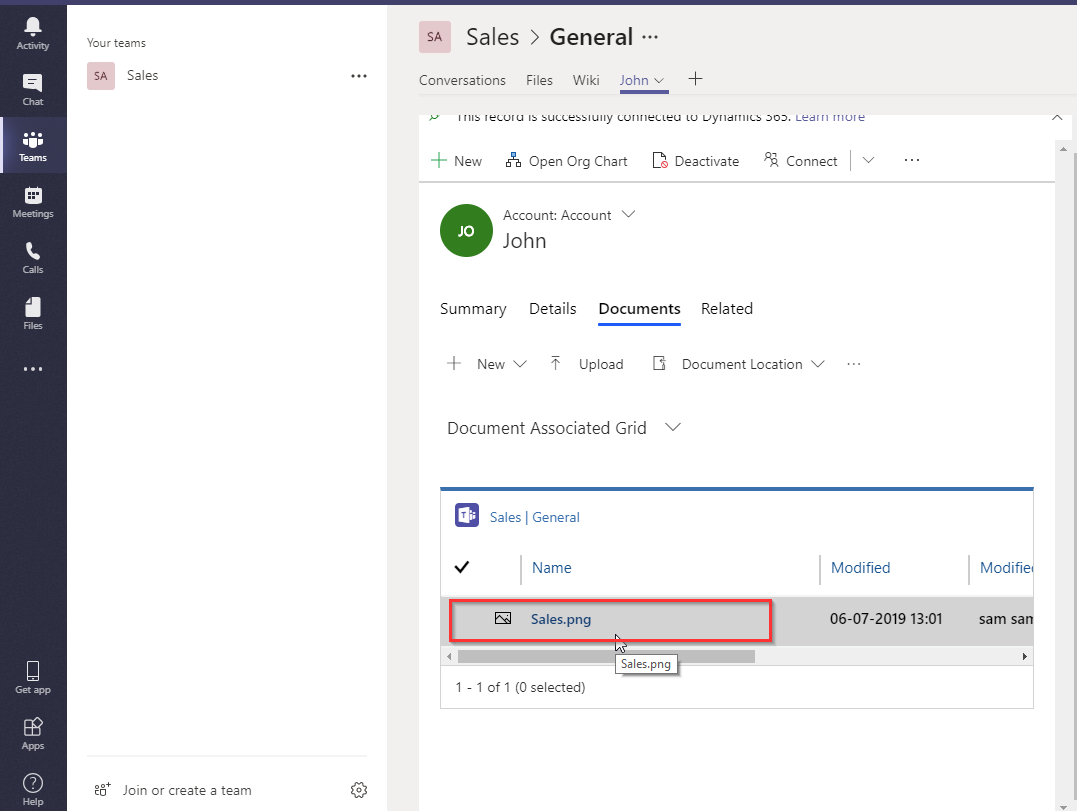This screenshot has width=1077, height=811.
Task: Collapse the notification banner chevron
Action: click(x=1057, y=117)
